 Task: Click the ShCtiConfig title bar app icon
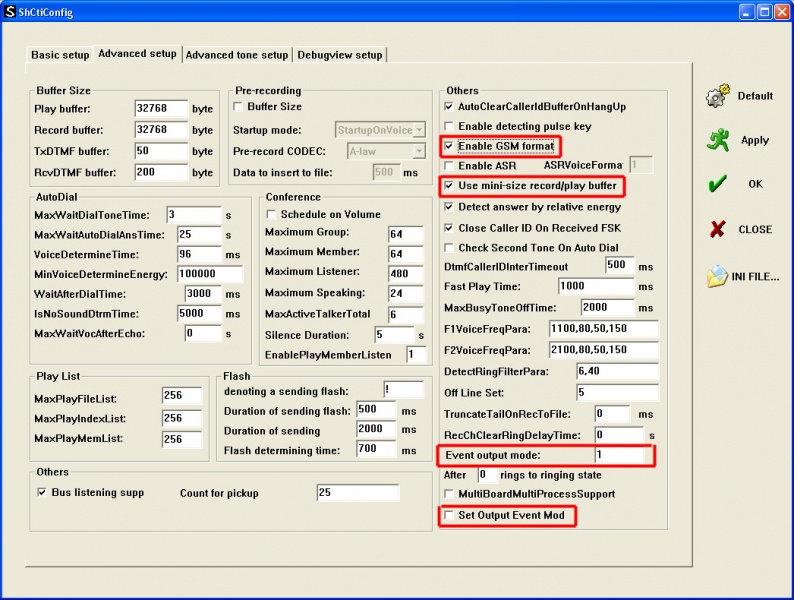click(10, 11)
